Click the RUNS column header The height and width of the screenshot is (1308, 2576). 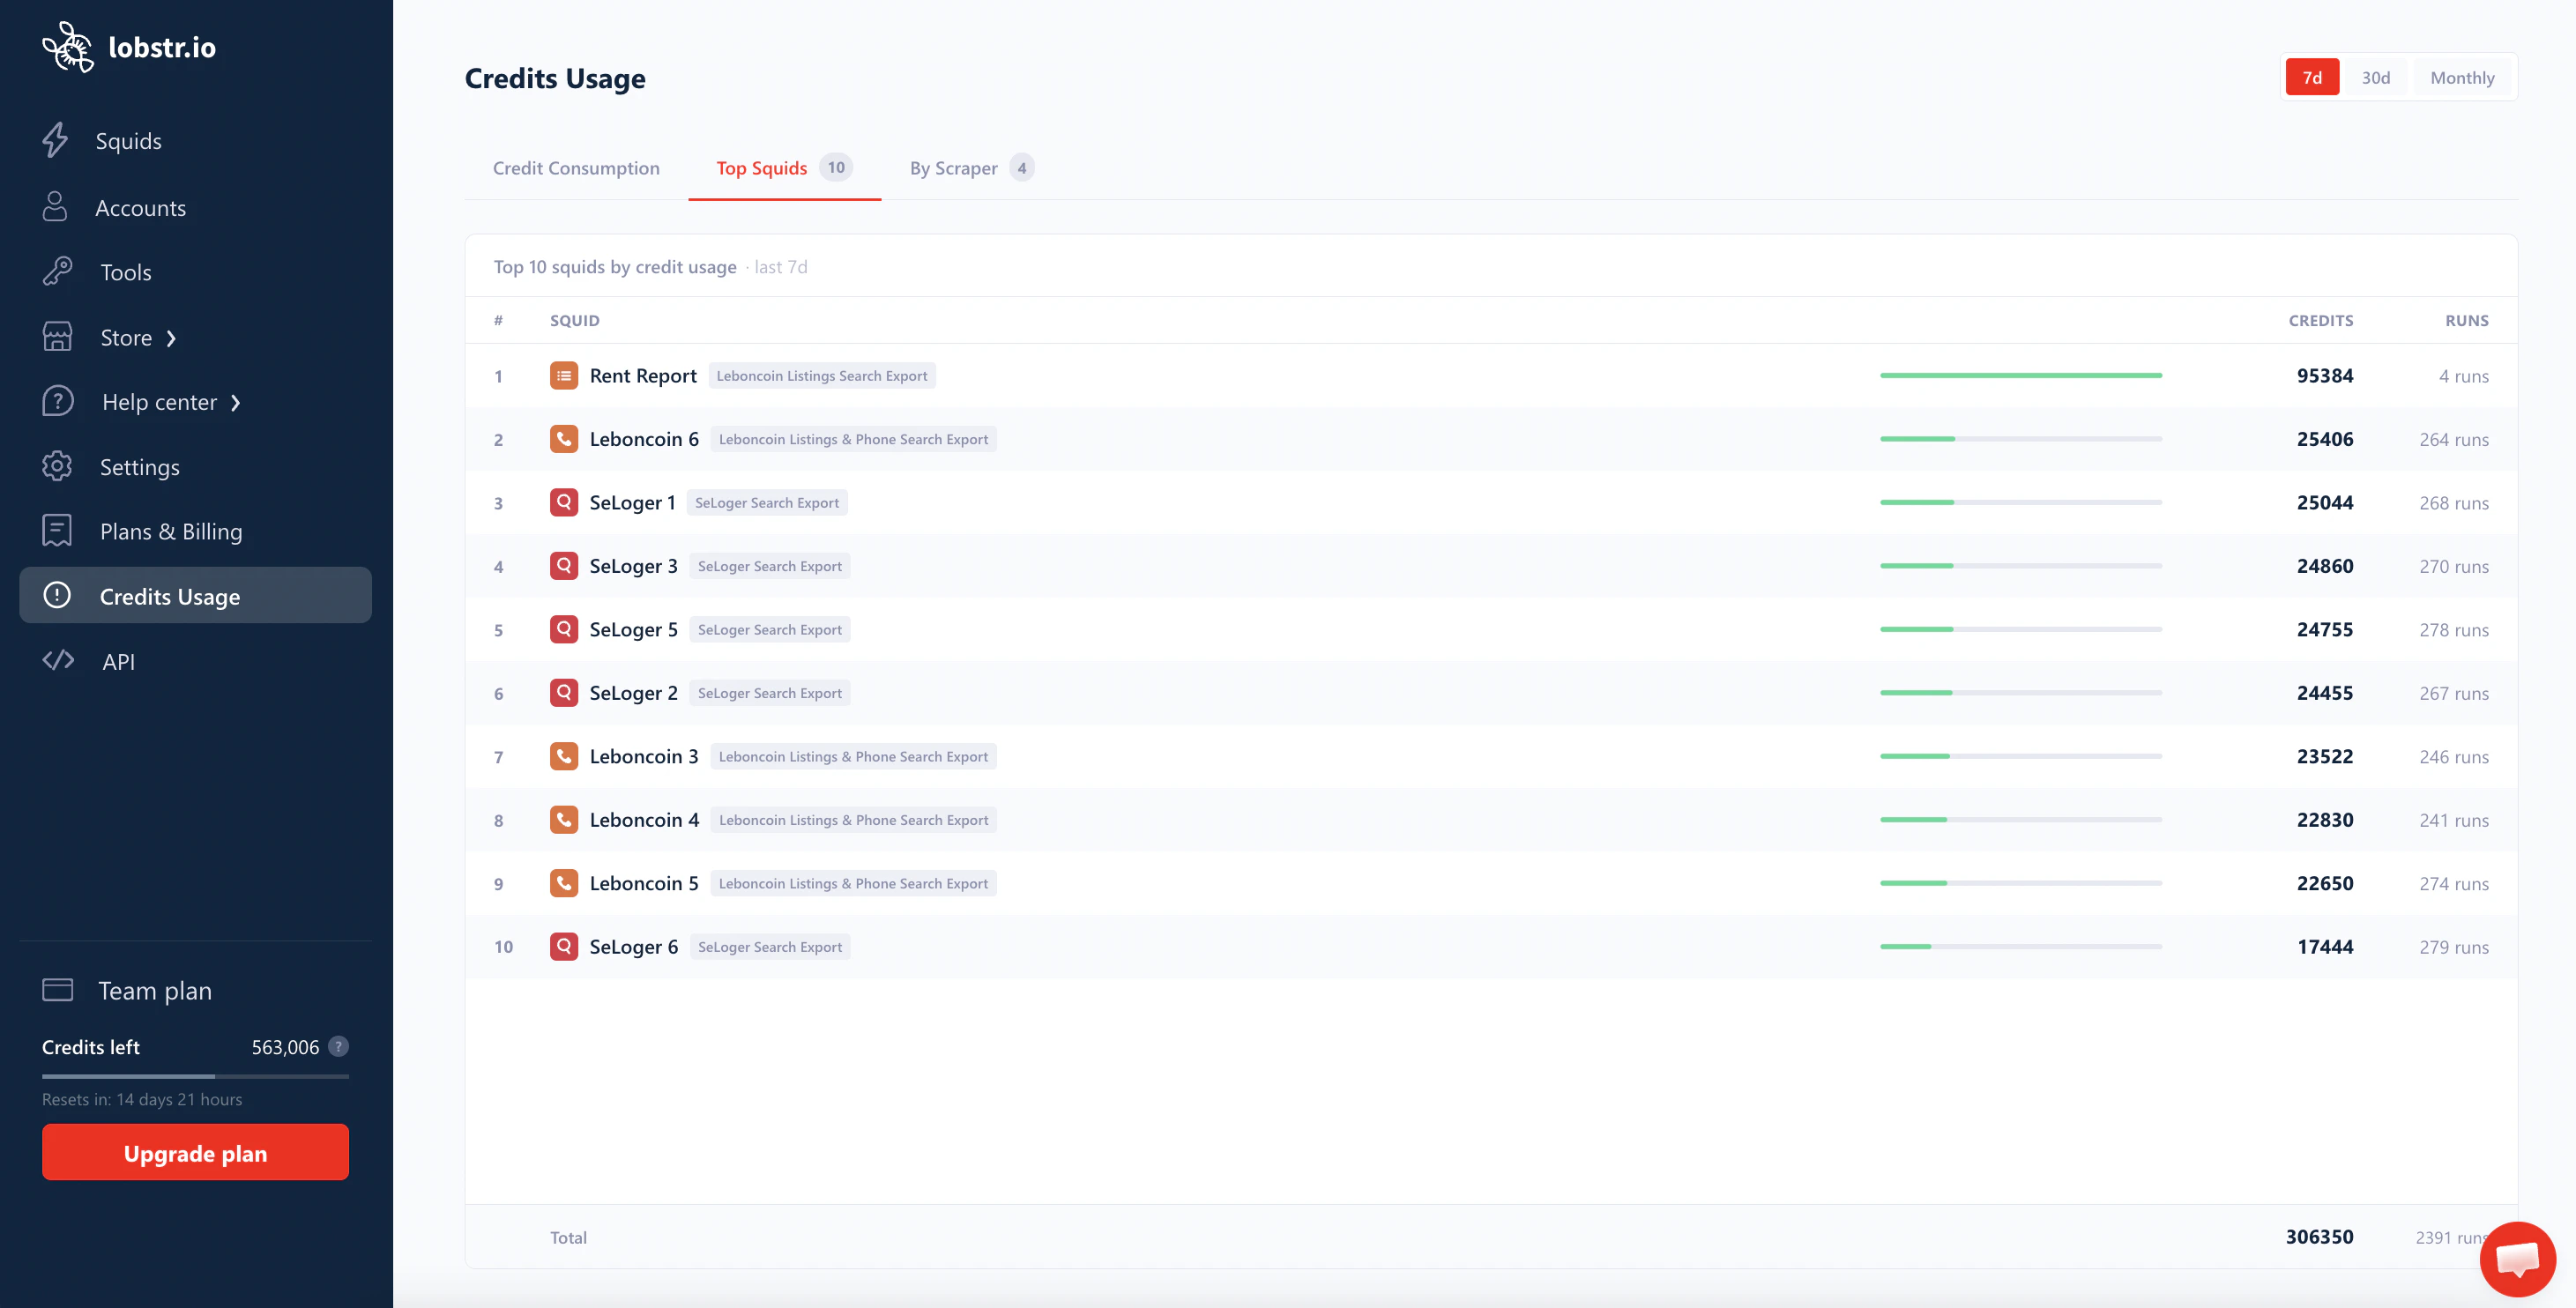tap(2466, 320)
